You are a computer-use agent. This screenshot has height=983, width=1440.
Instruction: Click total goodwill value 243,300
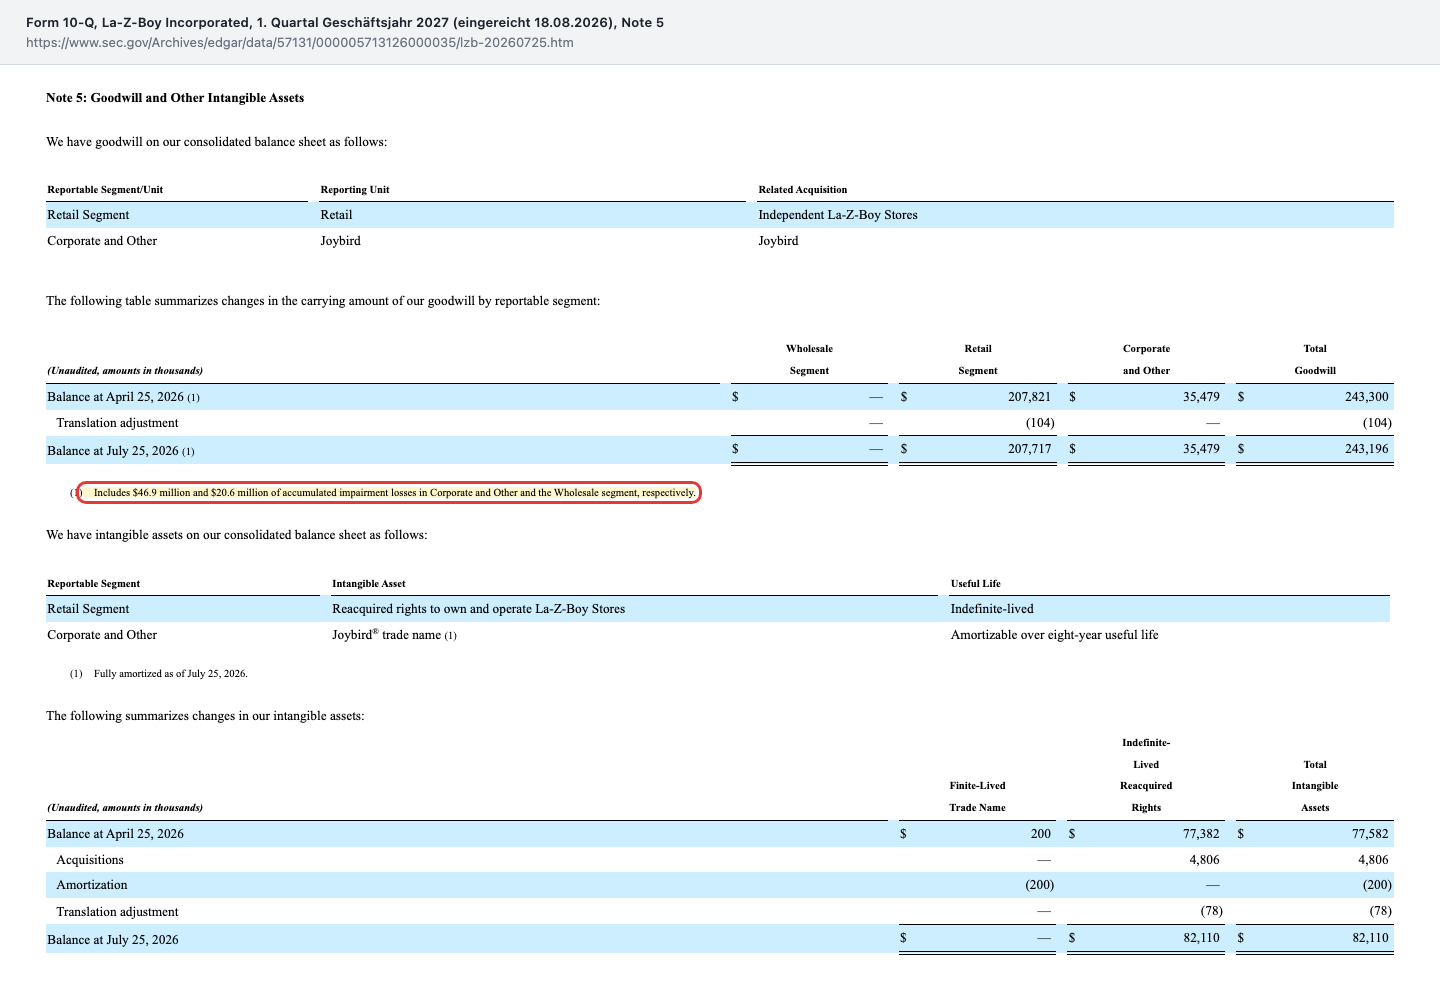pyautogui.click(x=1366, y=397)
